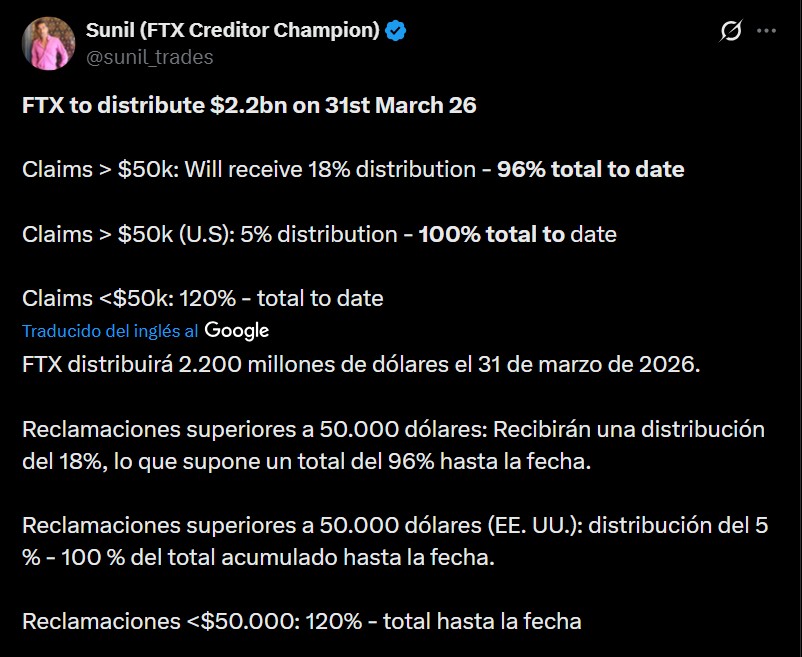
Task: Click the blue verified badge
Action: (396, 31)
